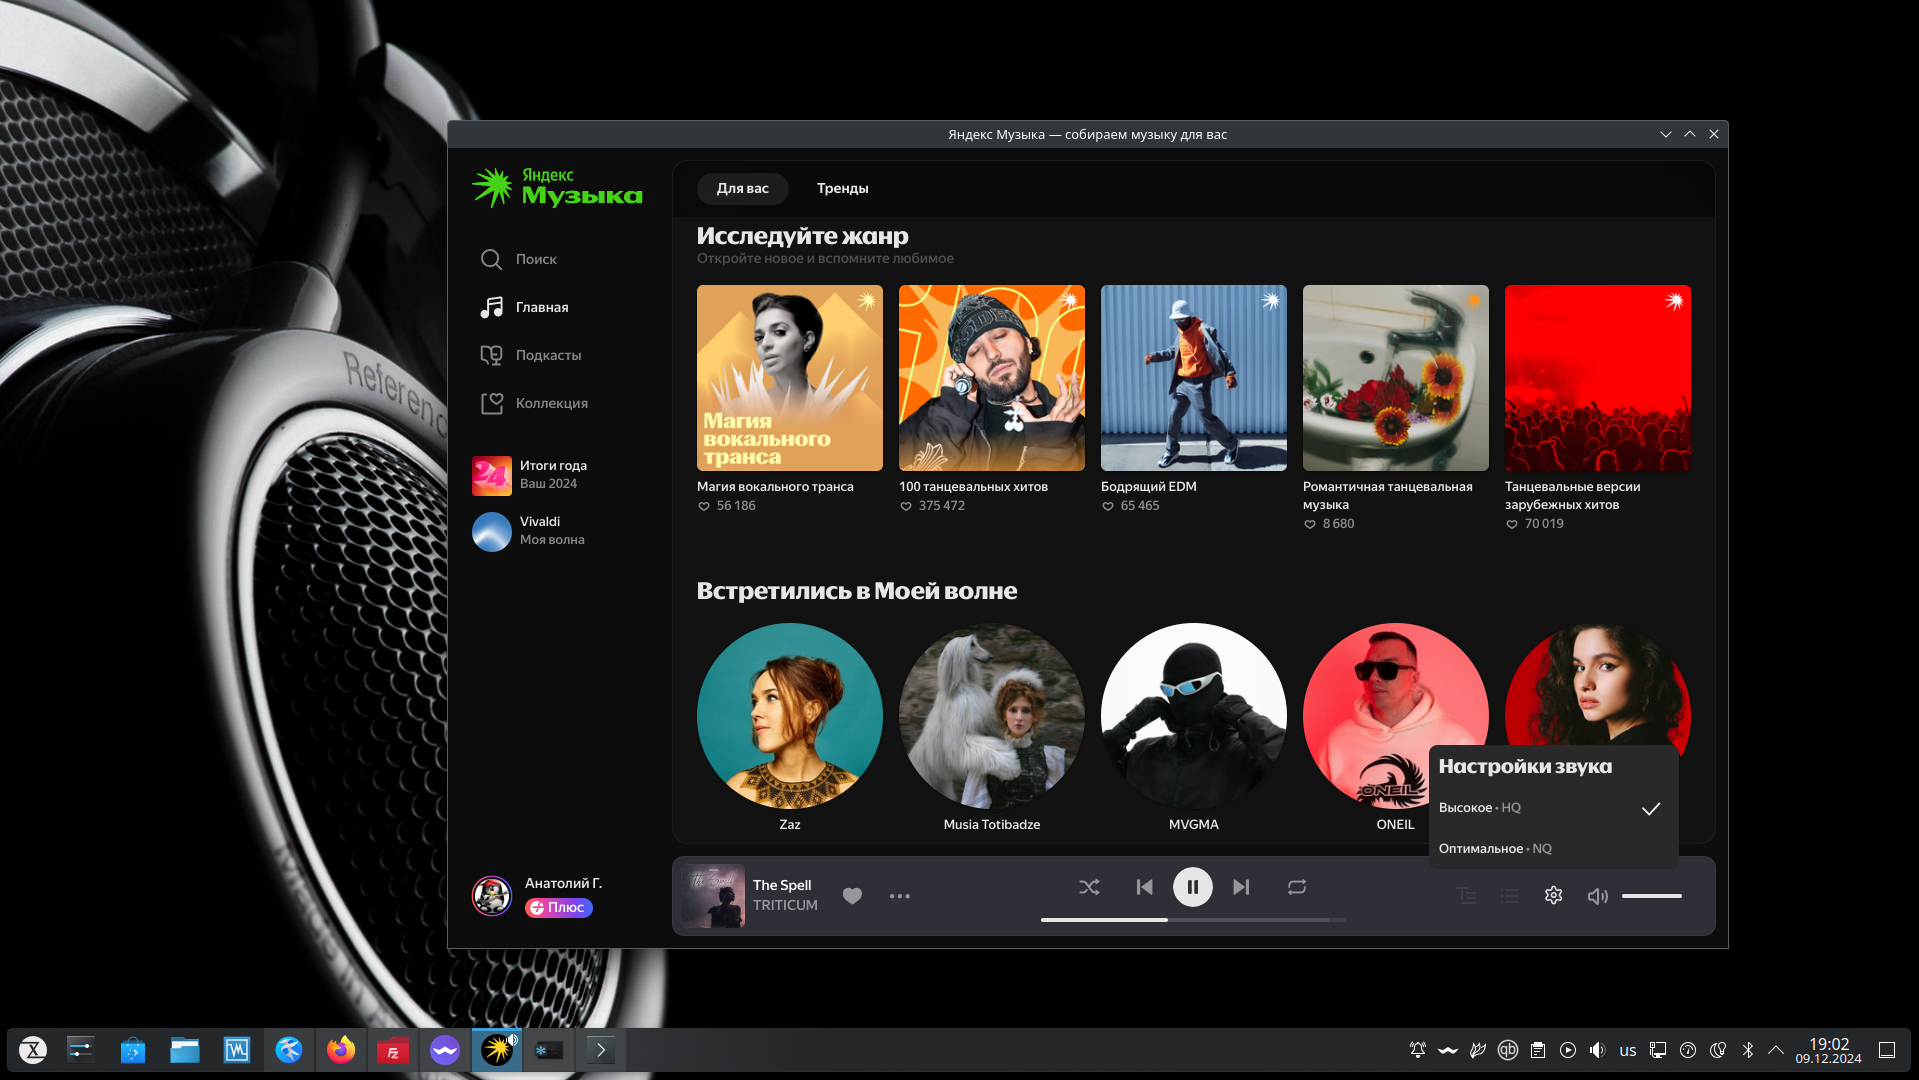Open the Магия вокального транса playlist cover
This screenshot has width=1919, height=1080.
click(789, 378)
